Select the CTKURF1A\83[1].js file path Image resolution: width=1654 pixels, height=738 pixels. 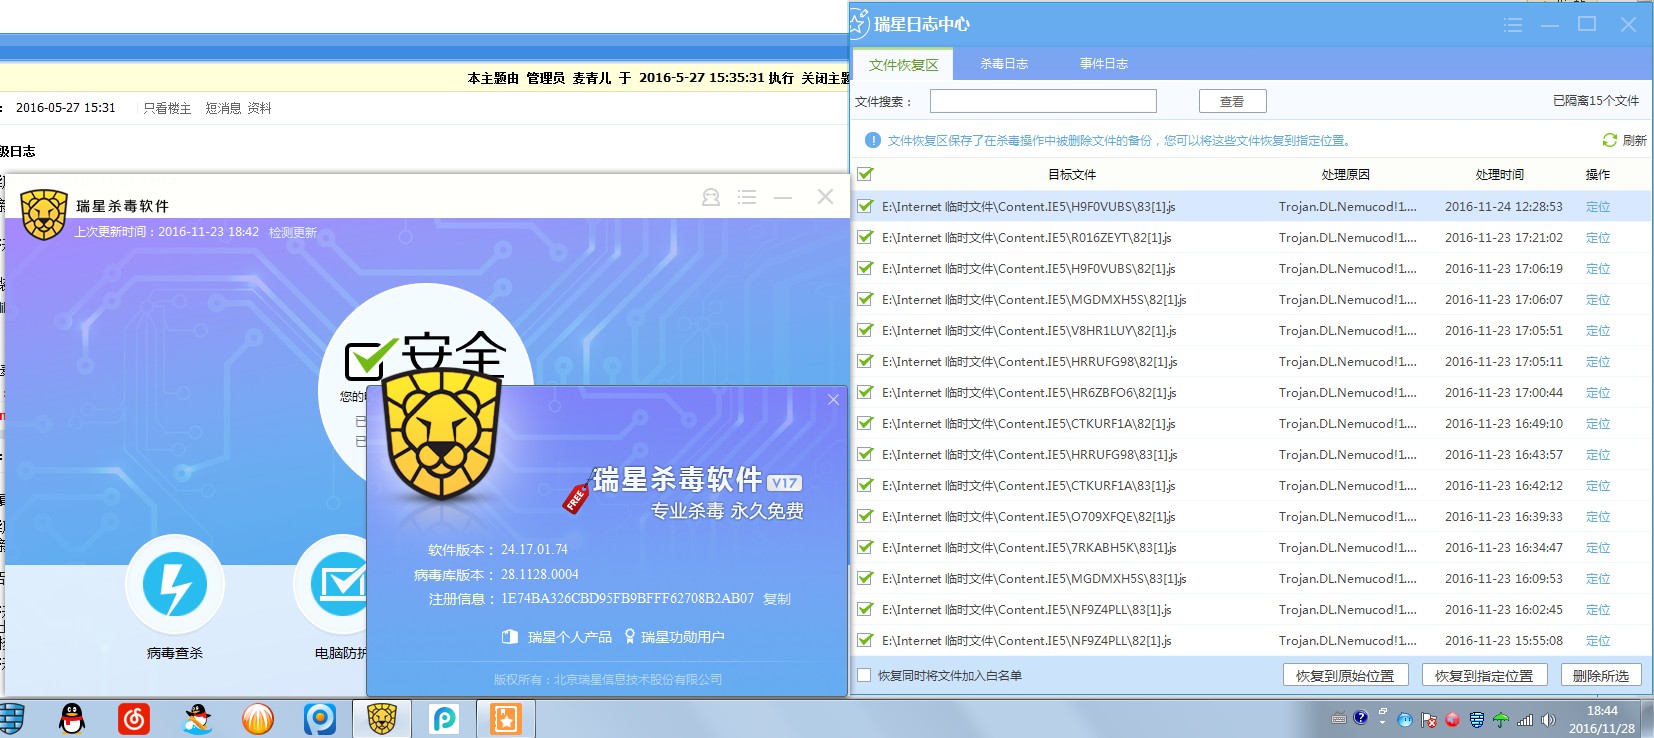[x=1029, y=486]
